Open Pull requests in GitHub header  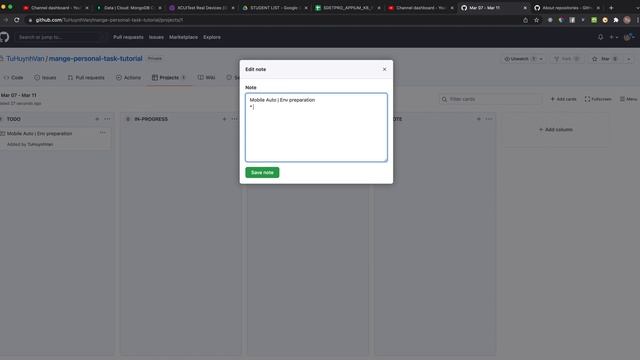click(128, 37)
